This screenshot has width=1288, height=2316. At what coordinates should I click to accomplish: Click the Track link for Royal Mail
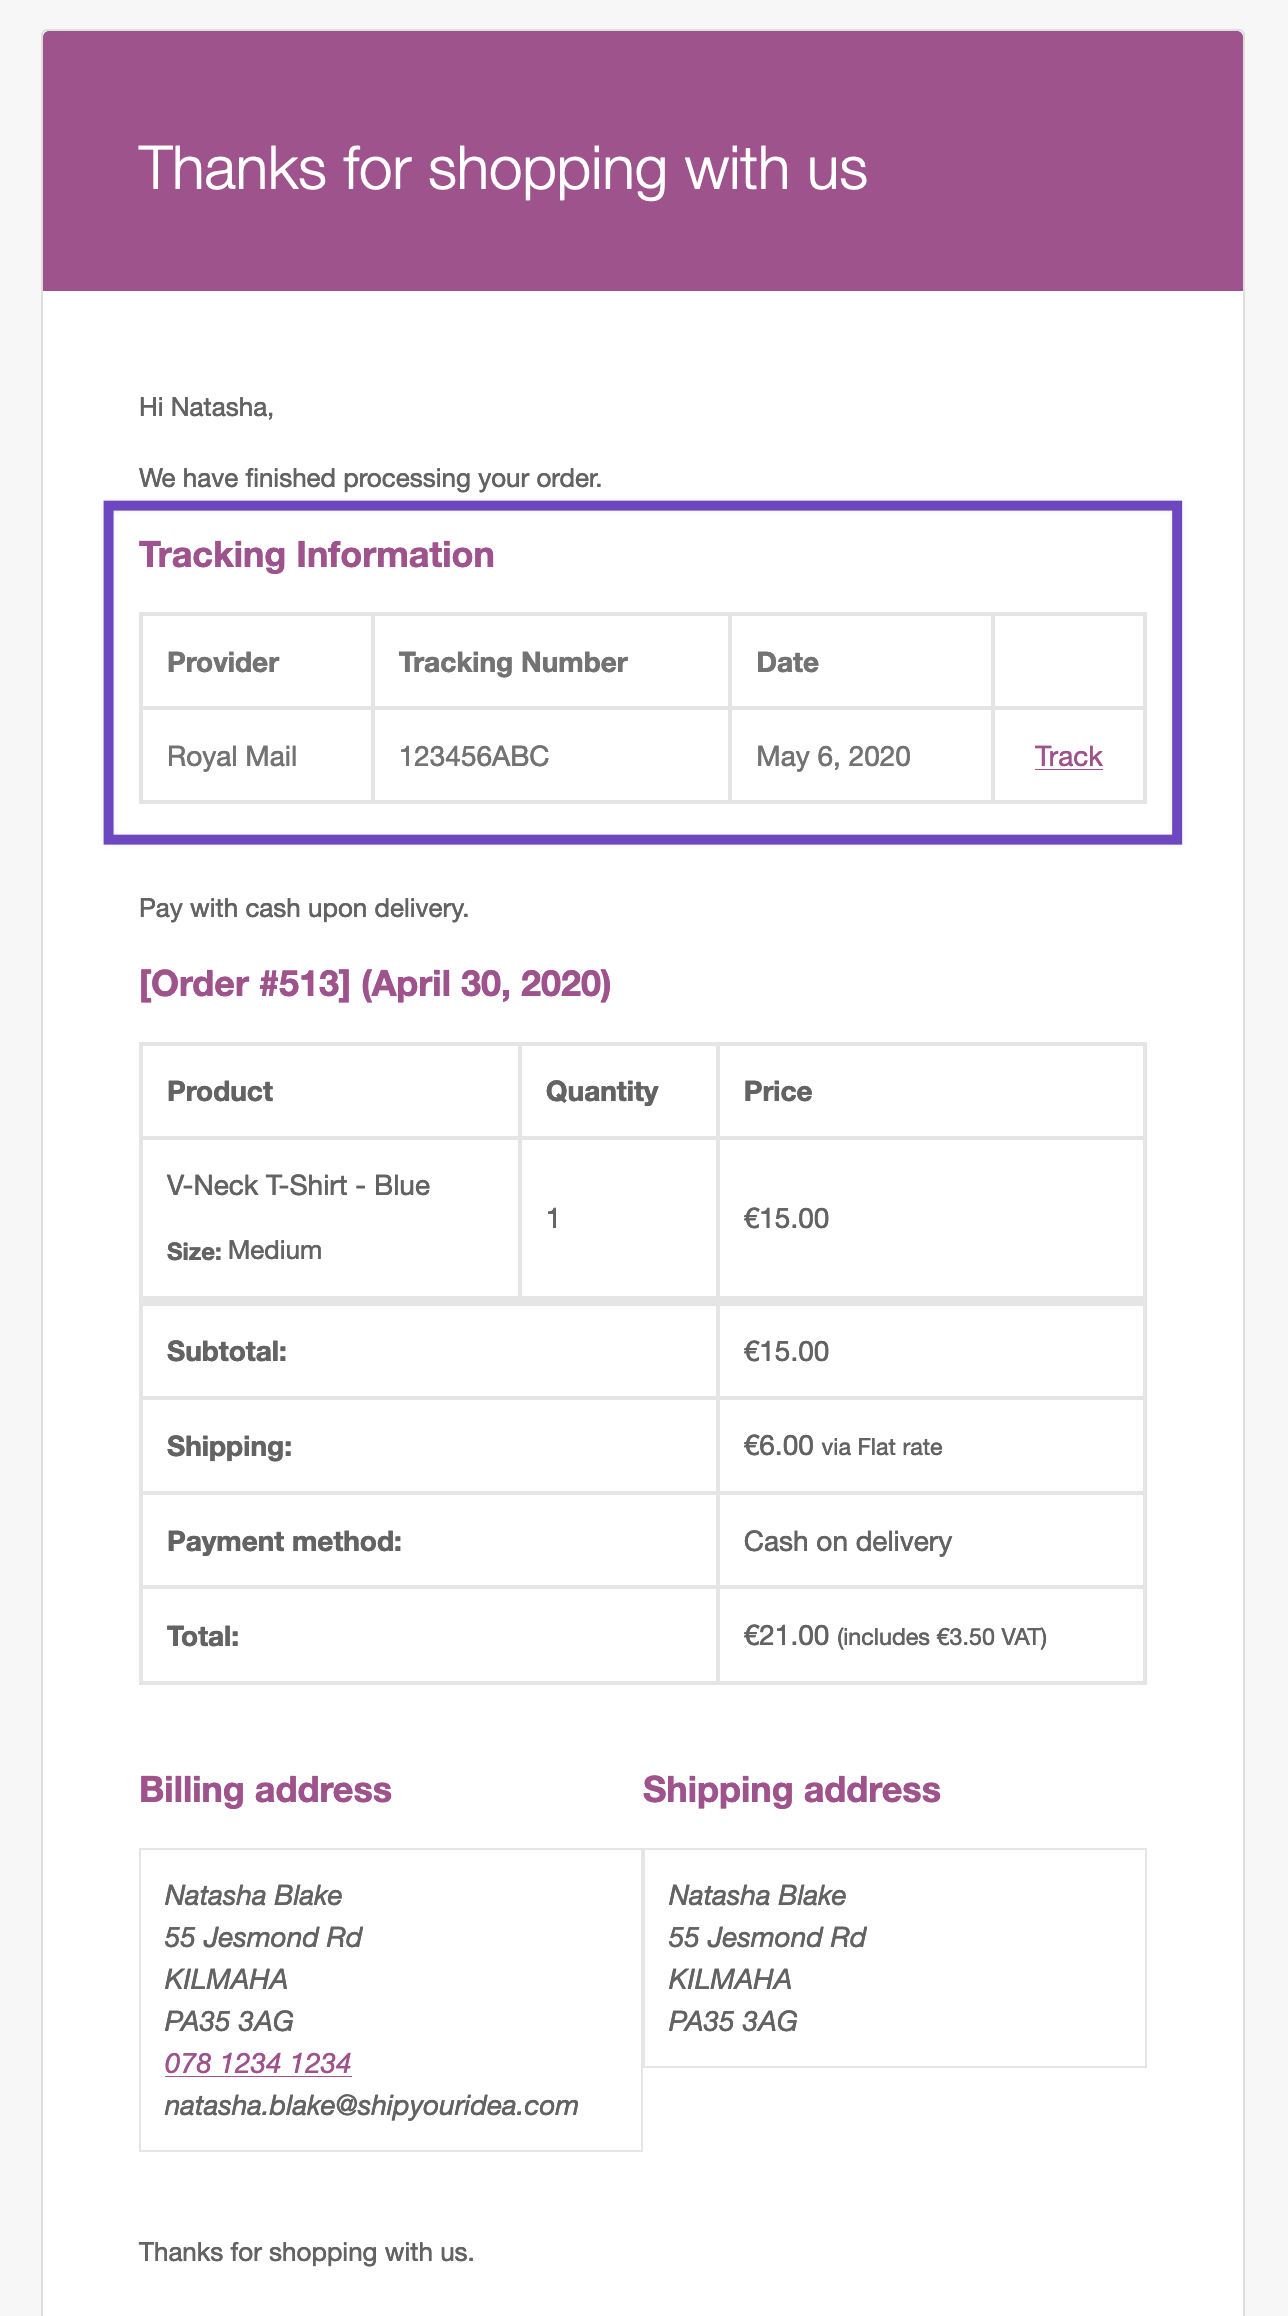click(1068, 756)
